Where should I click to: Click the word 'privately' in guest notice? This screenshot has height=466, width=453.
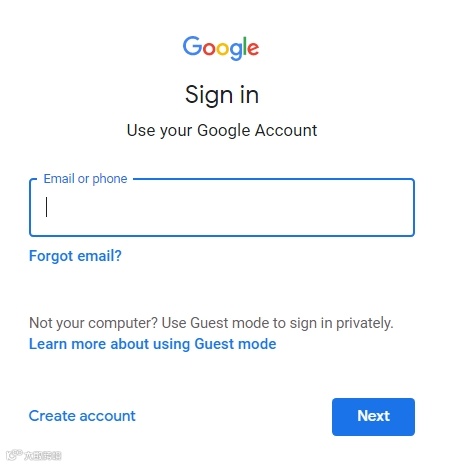(363, 323)
